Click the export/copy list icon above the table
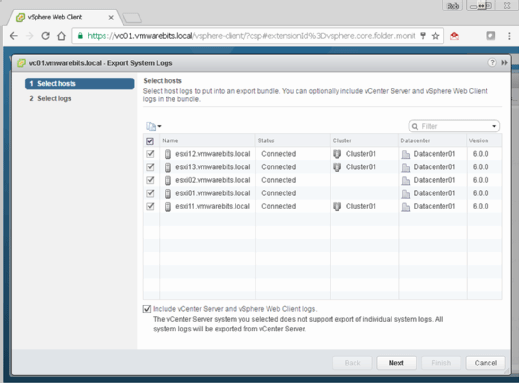 tap(151, 126)
